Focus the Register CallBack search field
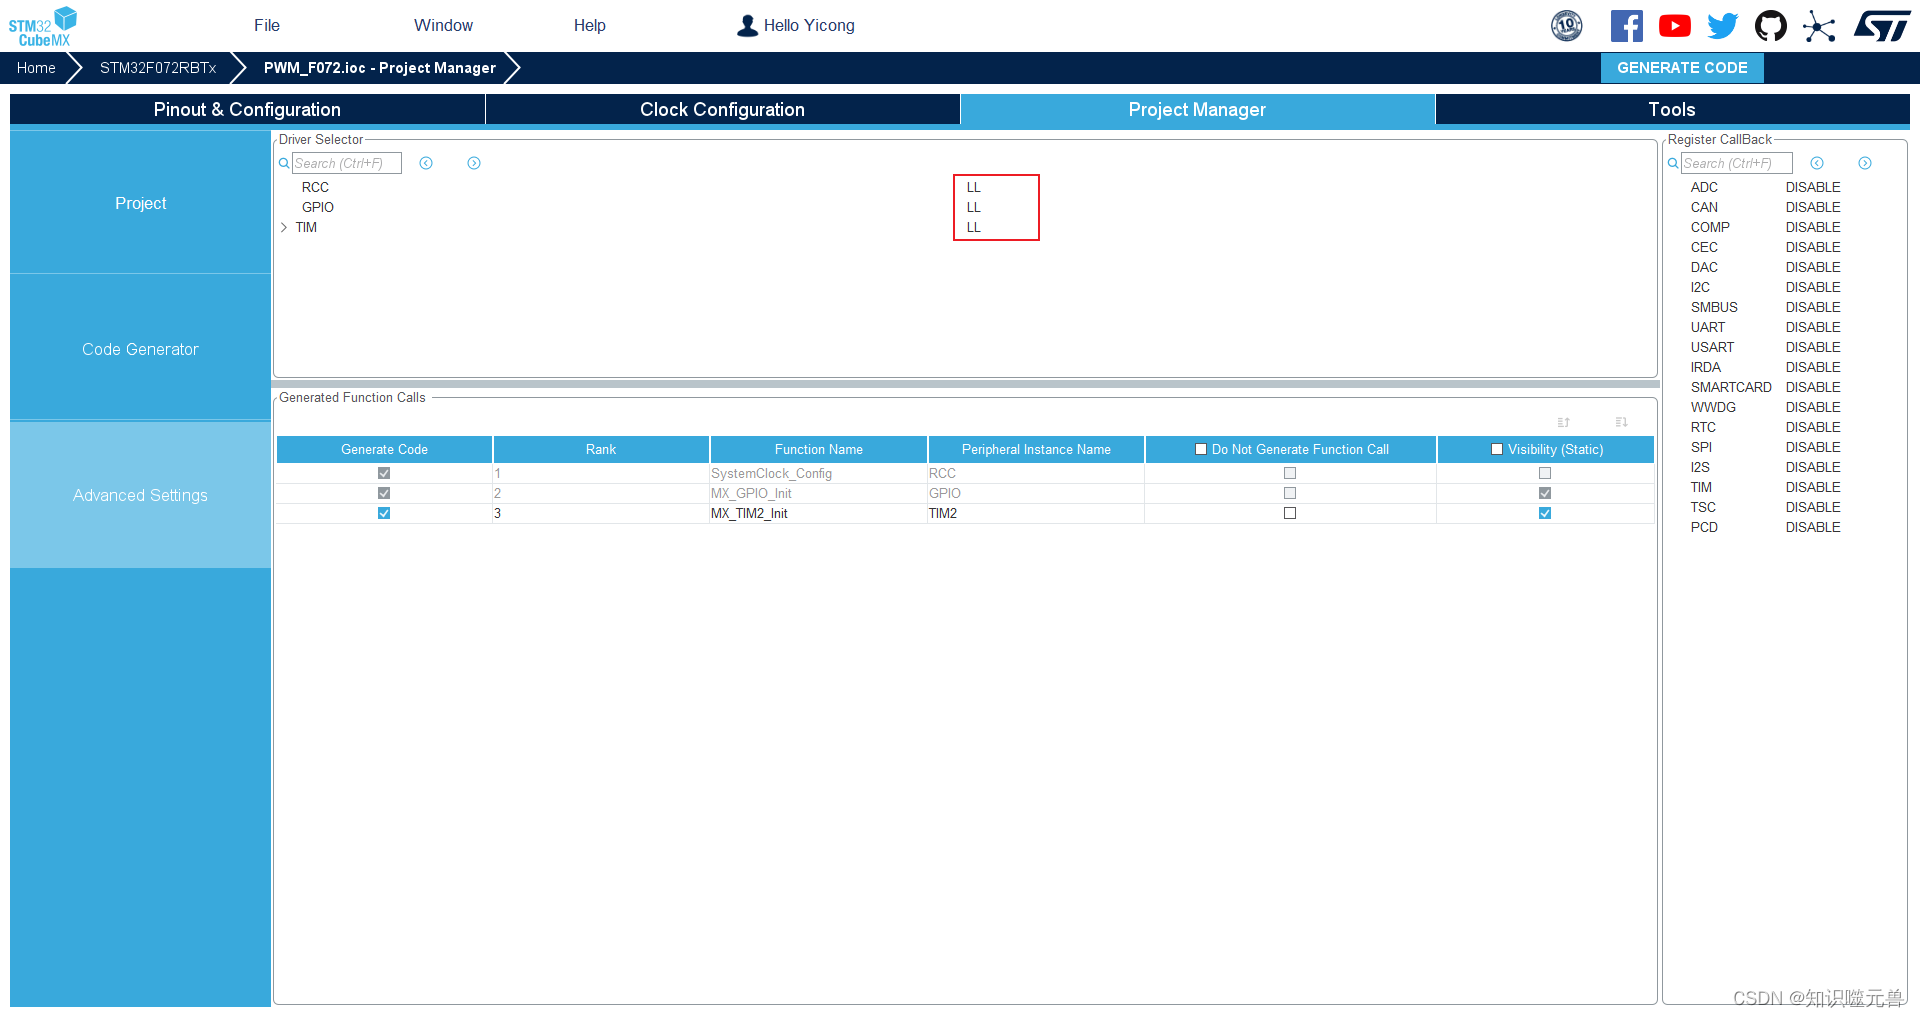The image size is (1920, 1017). pos(1736,163)
